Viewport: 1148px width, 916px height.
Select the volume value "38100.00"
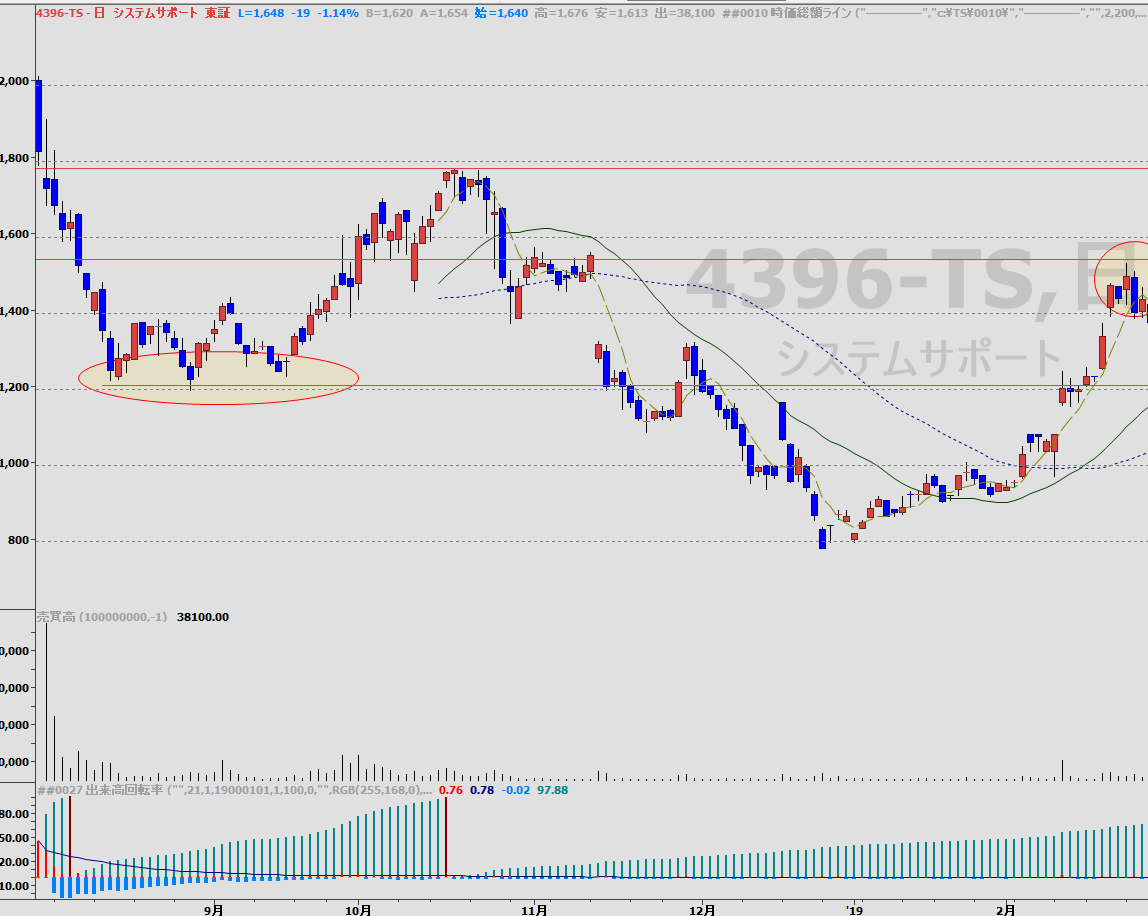point(203,617)
